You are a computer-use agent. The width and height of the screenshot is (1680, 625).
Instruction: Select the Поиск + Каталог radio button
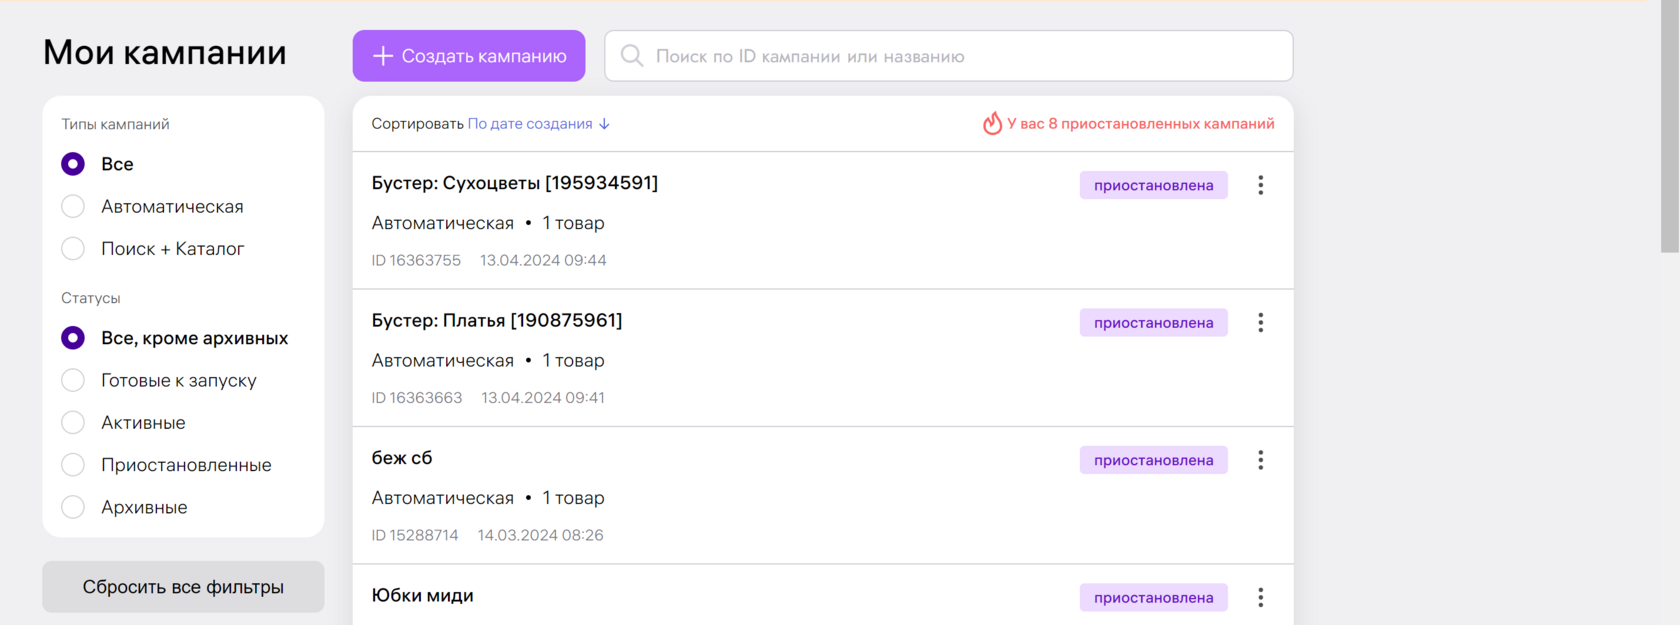73,248
